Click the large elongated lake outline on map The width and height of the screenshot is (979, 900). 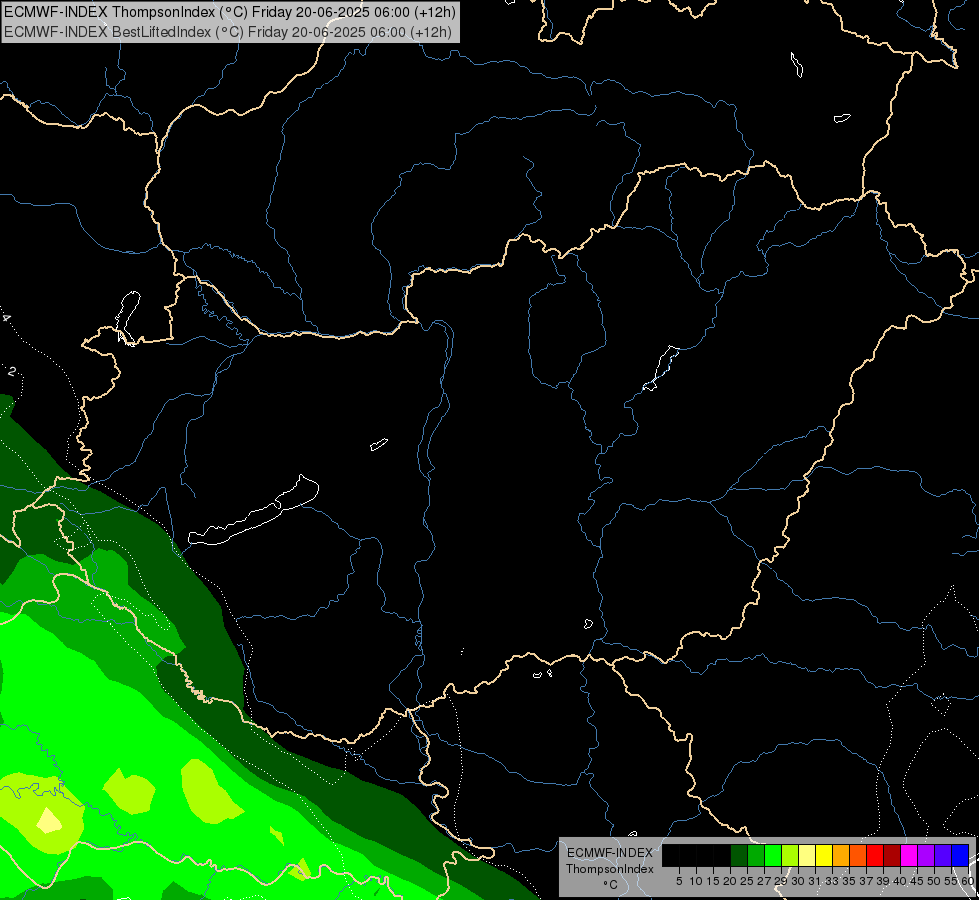tap(254, 510)
